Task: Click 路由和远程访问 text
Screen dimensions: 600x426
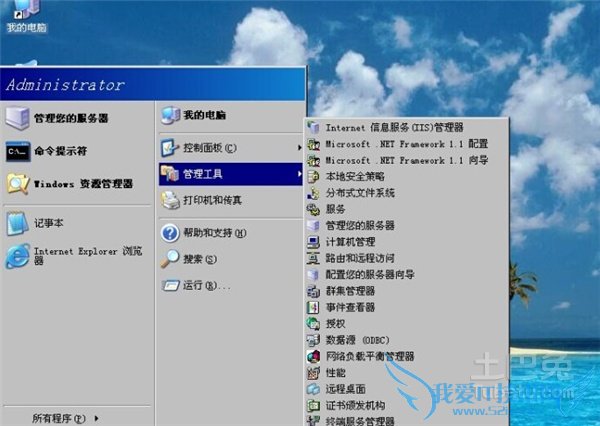Action: [x=360, y=258]
